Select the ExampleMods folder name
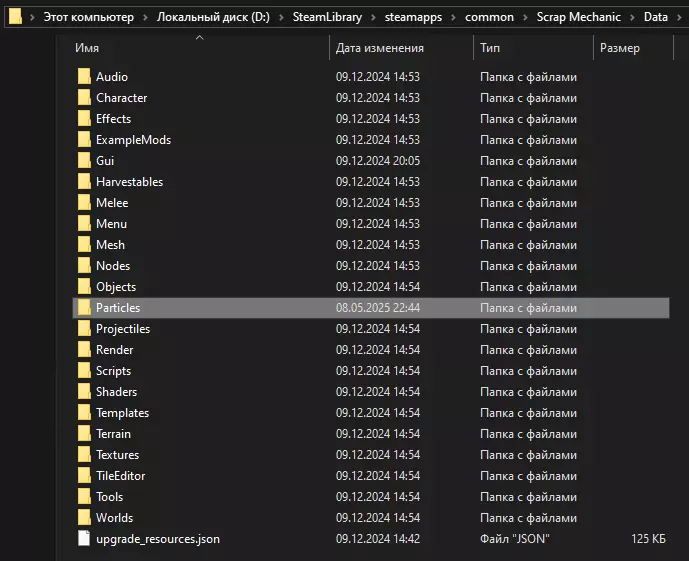The image size is (689, 561). pyautogui.click(x=134, y=140)
